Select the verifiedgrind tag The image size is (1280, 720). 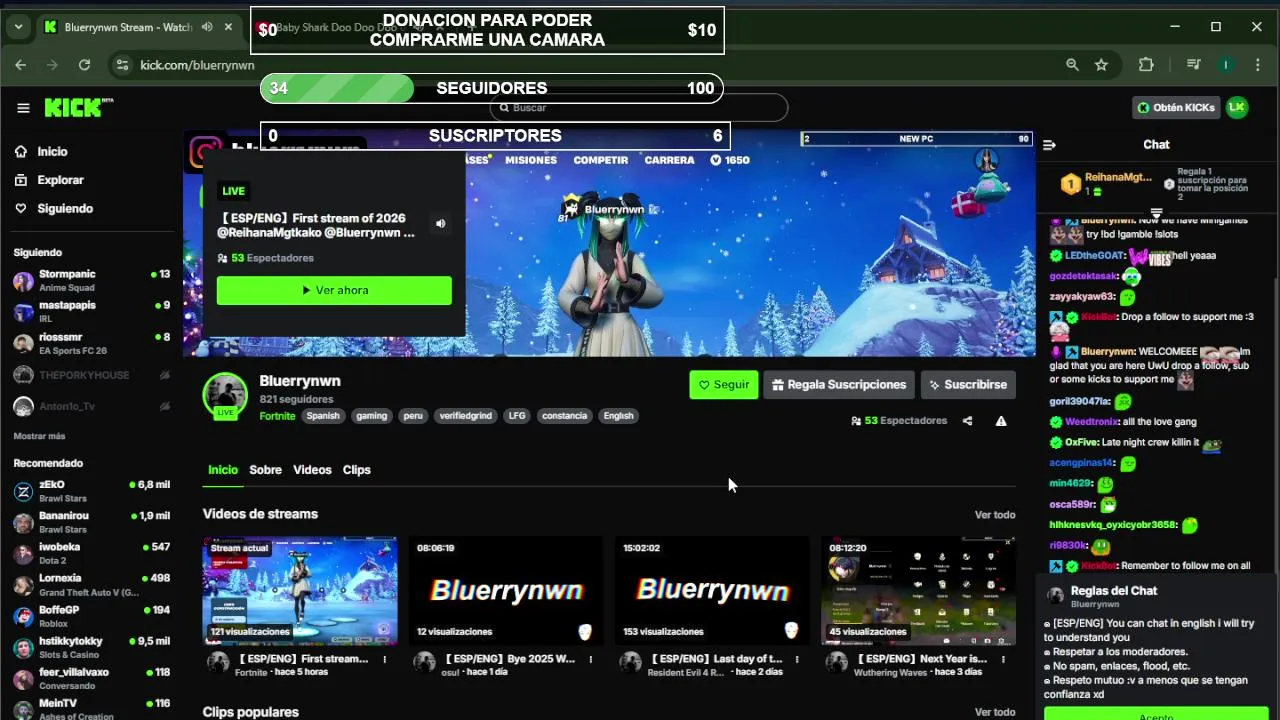[x=466, y=416]
